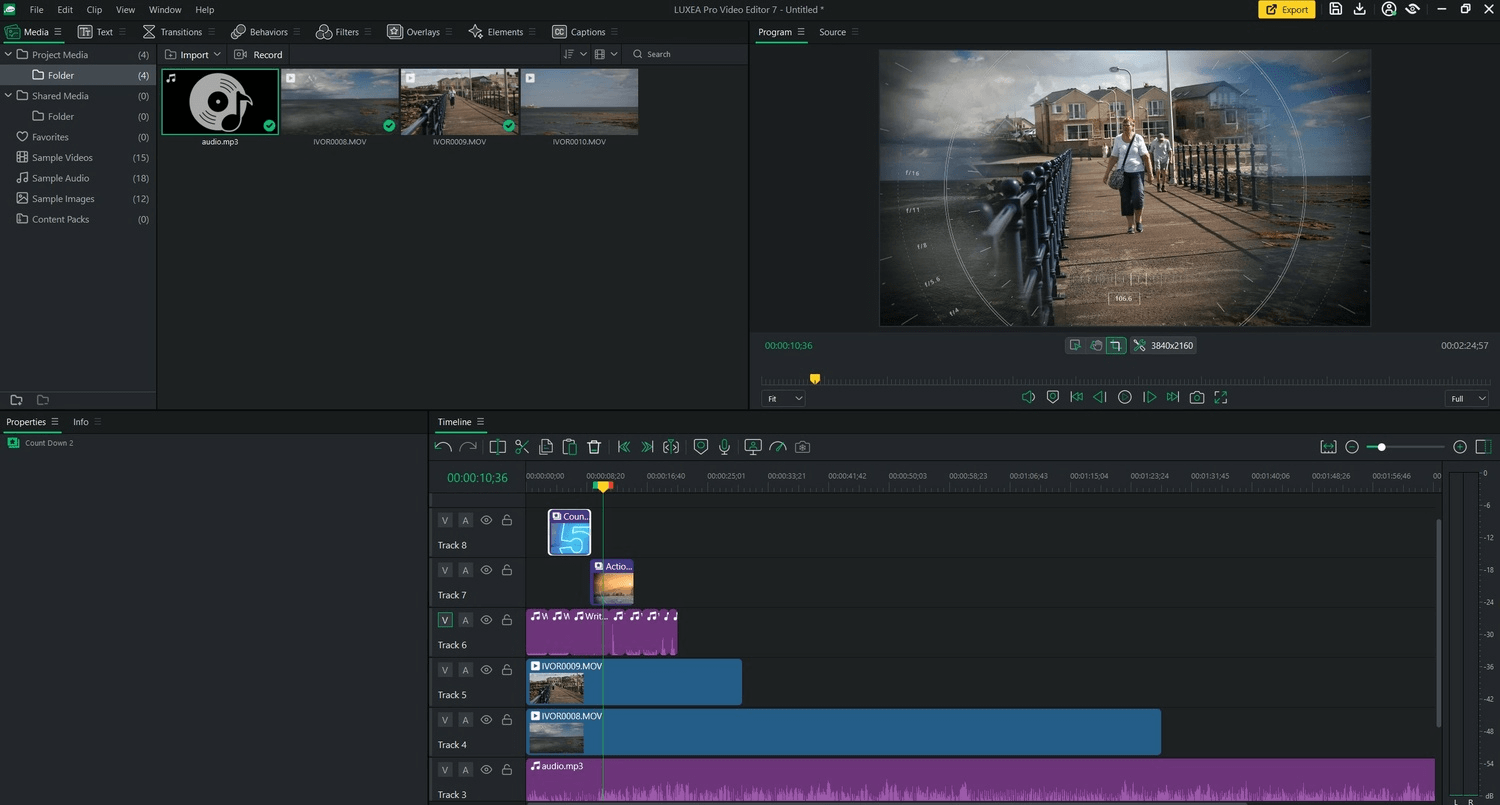Hide Track 5 using its eye toggle
Image resolution: width=1500 pixels, height=805 pixels.
(486, 669)
